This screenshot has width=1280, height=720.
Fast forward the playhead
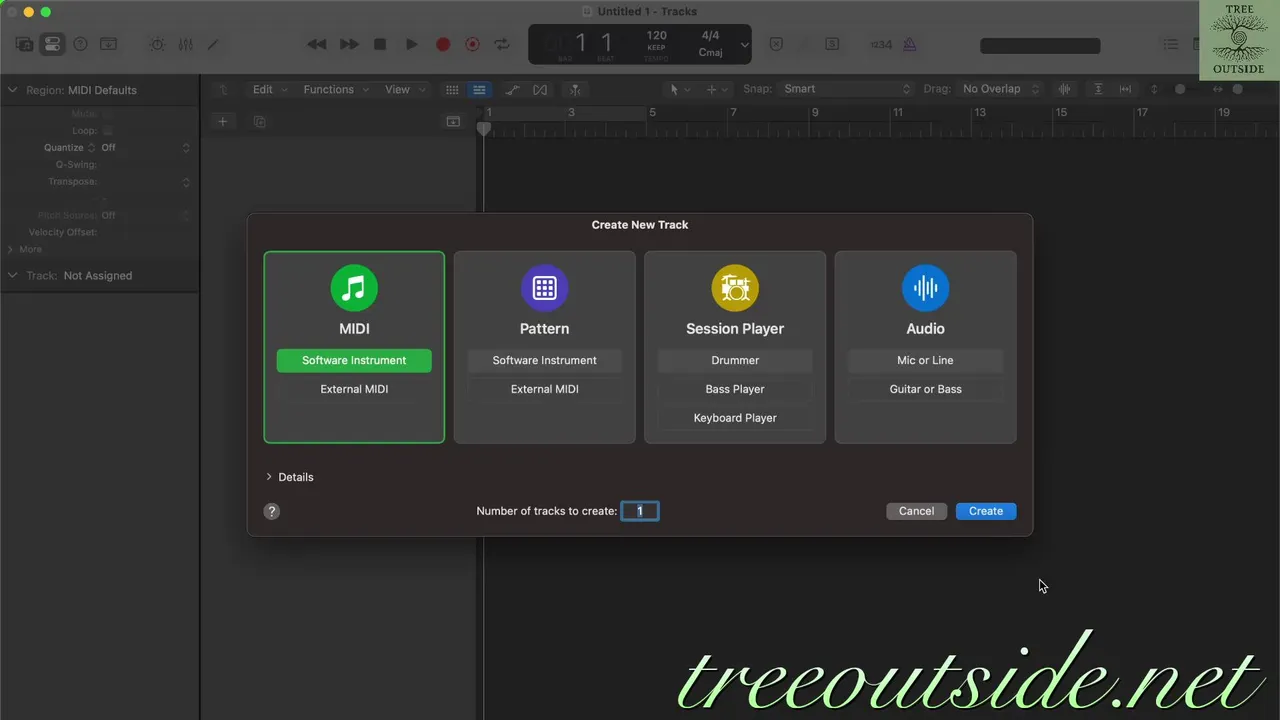[349, 44]
